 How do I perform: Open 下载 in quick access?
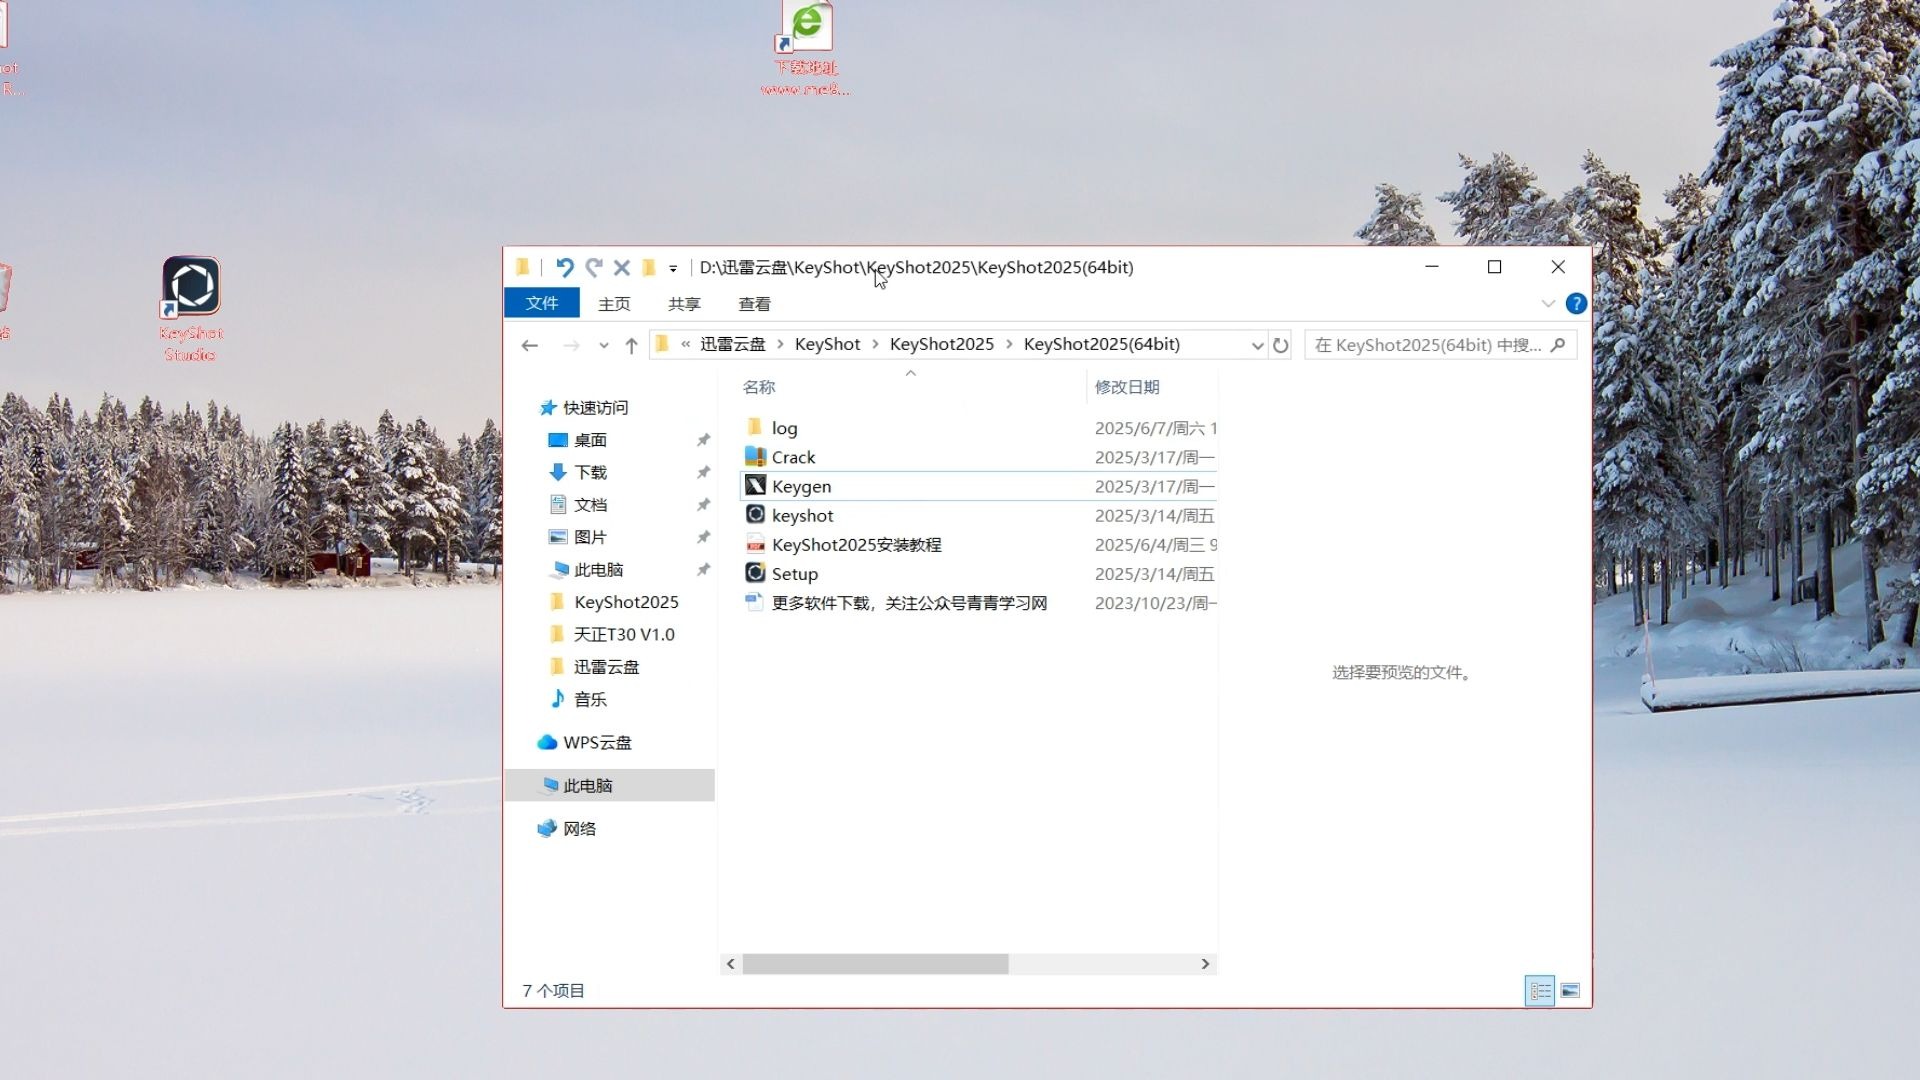[590, 472]
